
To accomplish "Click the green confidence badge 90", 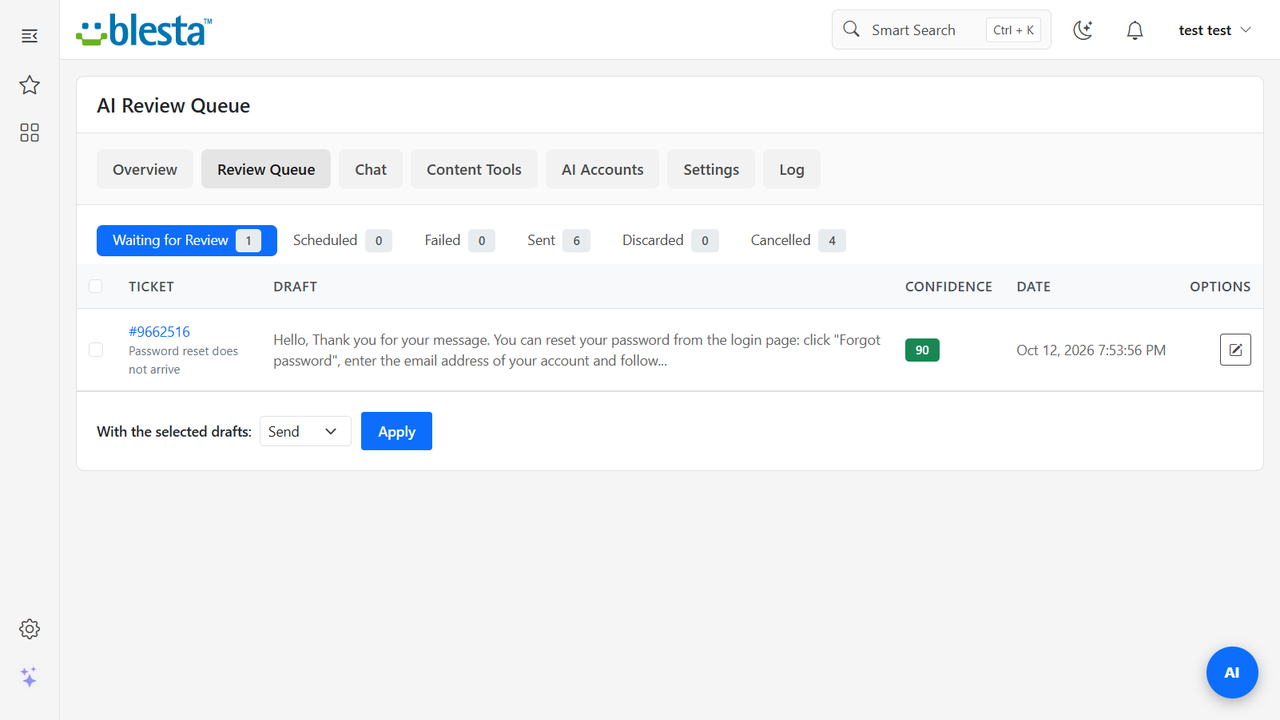I will coord(922,350).
